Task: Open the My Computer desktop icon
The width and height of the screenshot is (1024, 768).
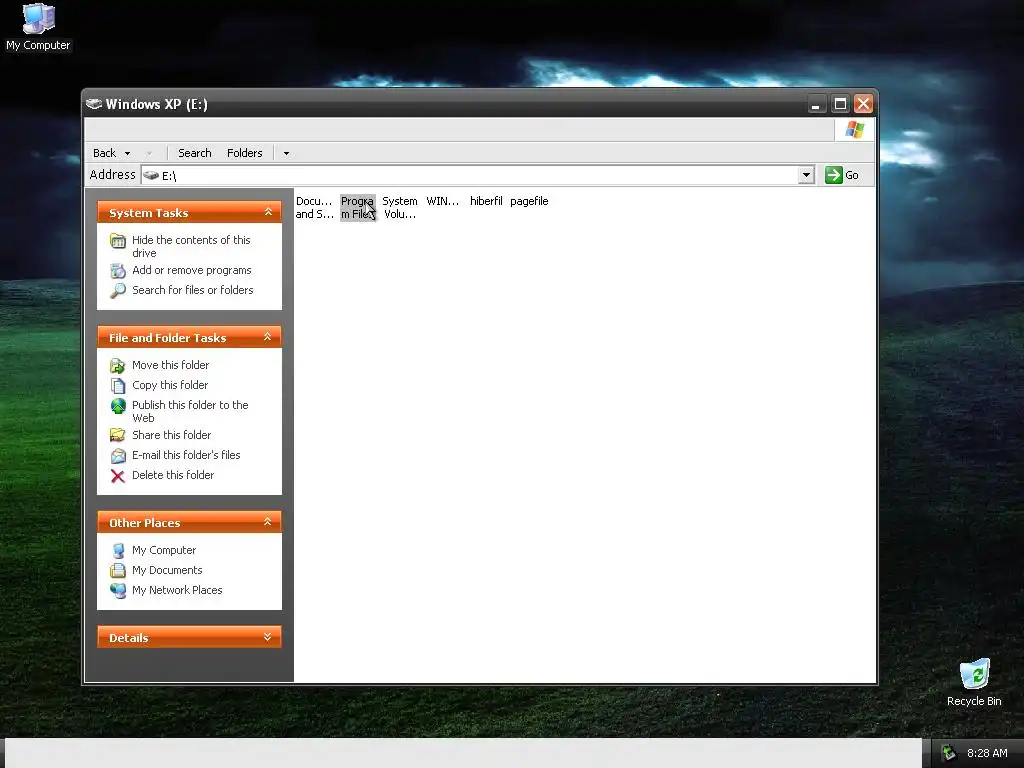Action: (38, 26)
